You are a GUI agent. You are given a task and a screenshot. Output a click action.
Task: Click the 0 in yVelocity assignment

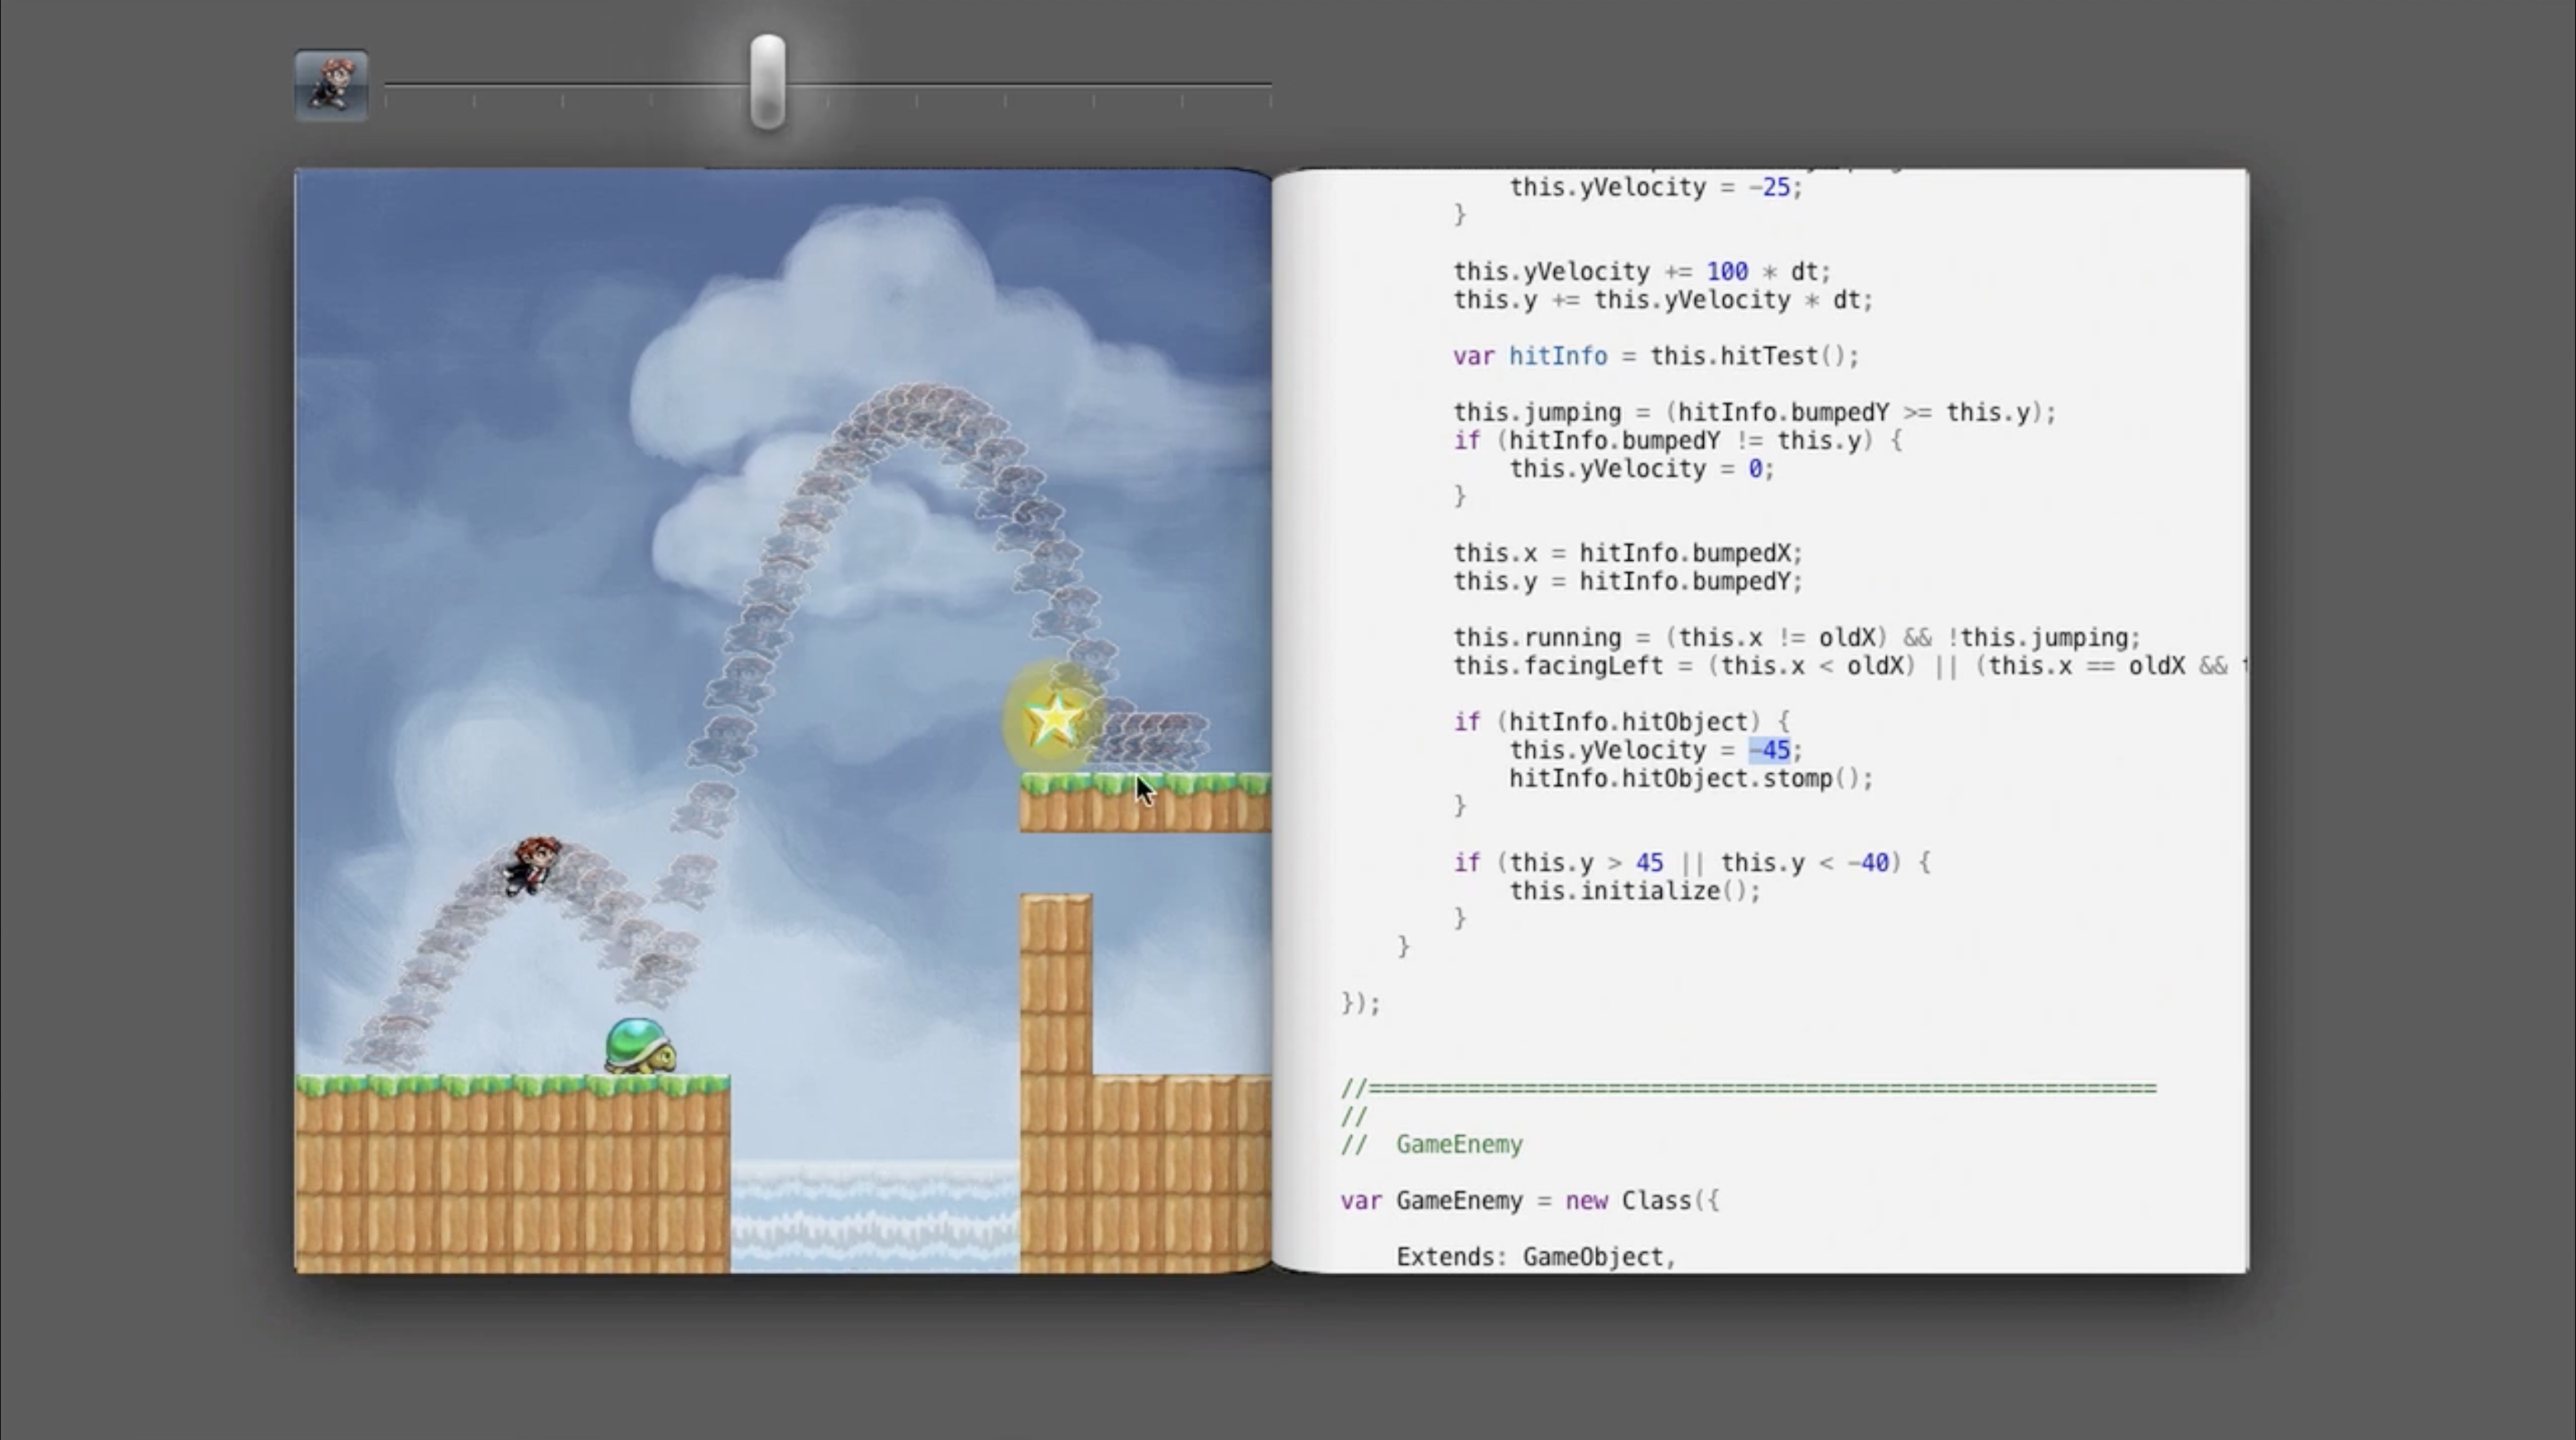[1755, 469]
